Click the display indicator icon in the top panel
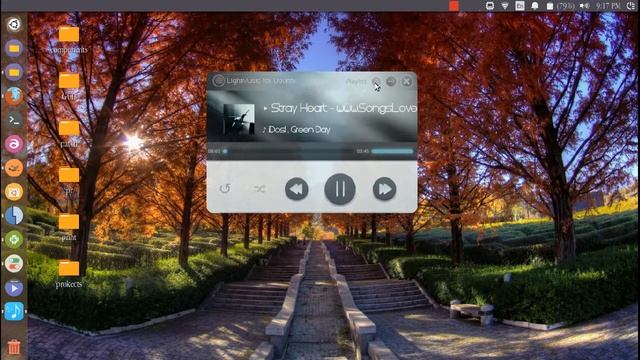The image size is (640, 360). (x=490, y=6)
